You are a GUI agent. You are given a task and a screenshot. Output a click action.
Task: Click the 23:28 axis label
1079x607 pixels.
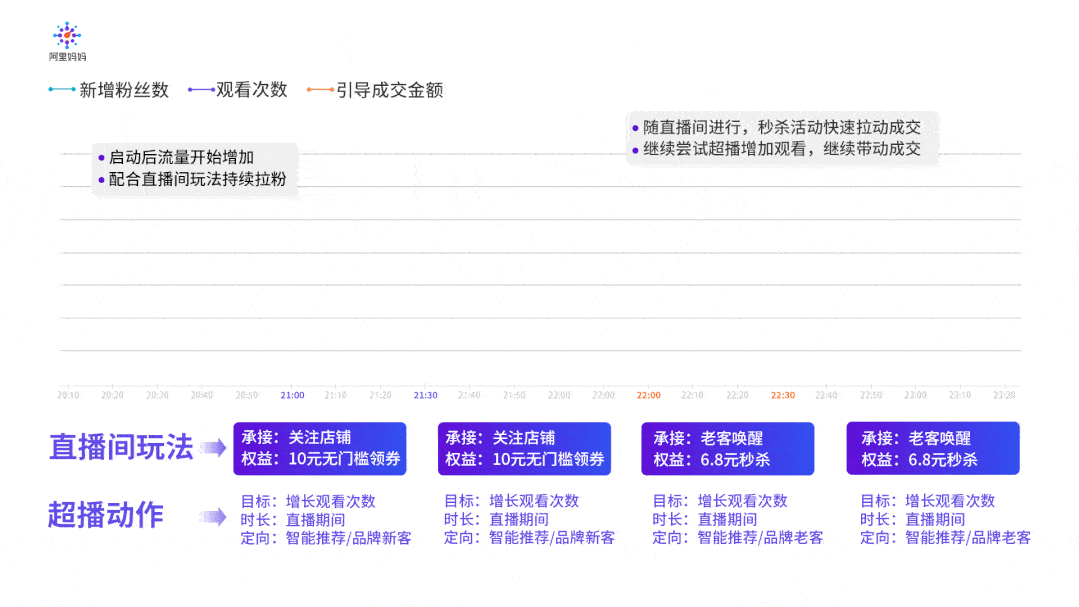pyautogui.click(x=1004, y=395)
